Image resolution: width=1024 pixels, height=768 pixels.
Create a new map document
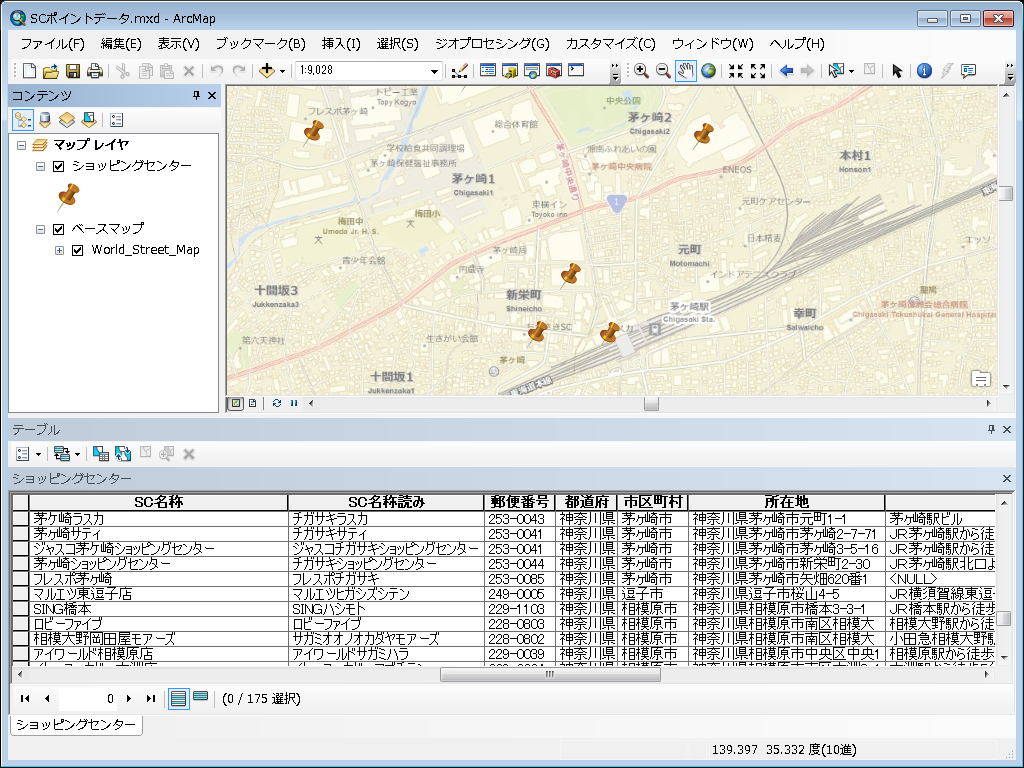coord(29,71)
